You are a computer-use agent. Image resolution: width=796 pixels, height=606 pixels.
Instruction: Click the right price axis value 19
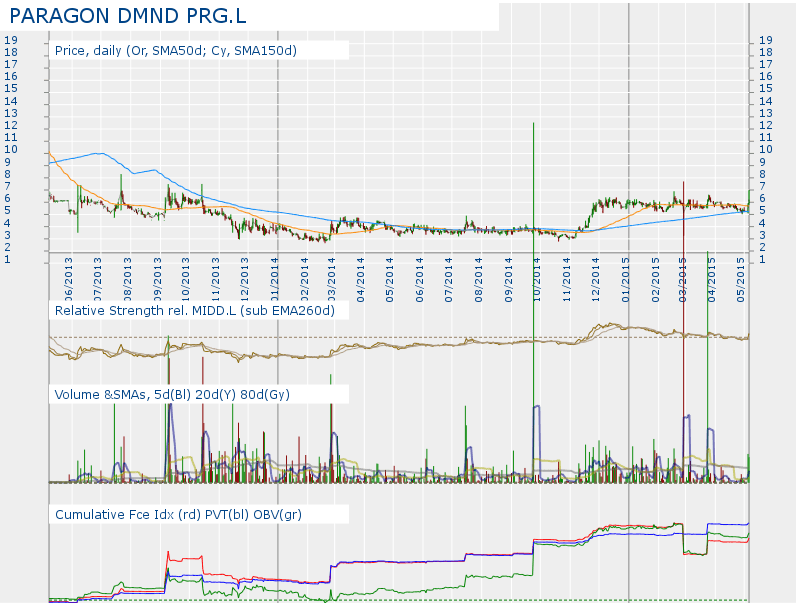coord(766,40)
